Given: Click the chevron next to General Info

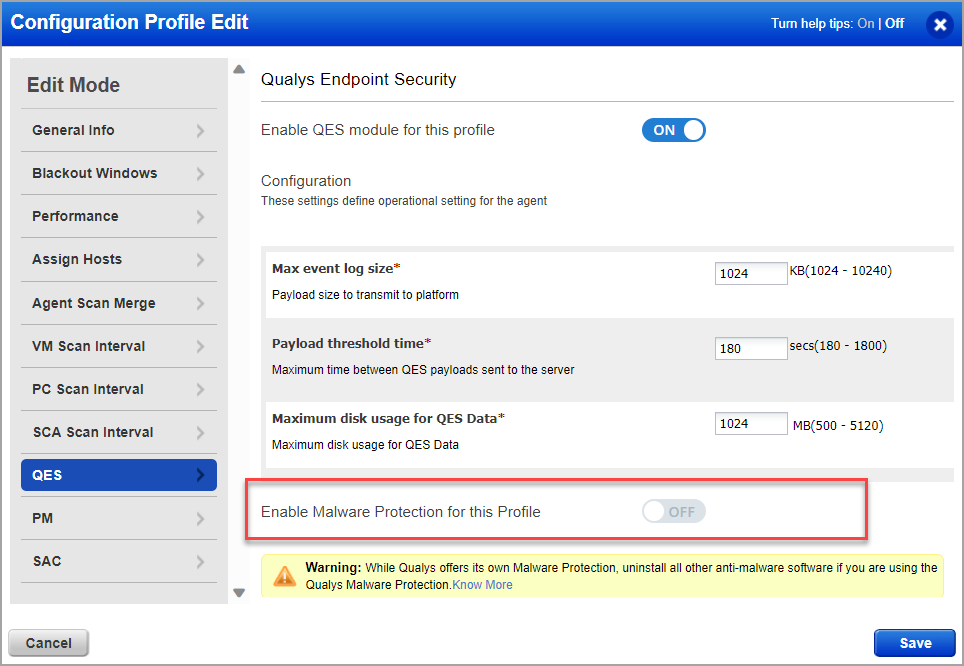Looking at the screenshot, I should tap(200, 130).
